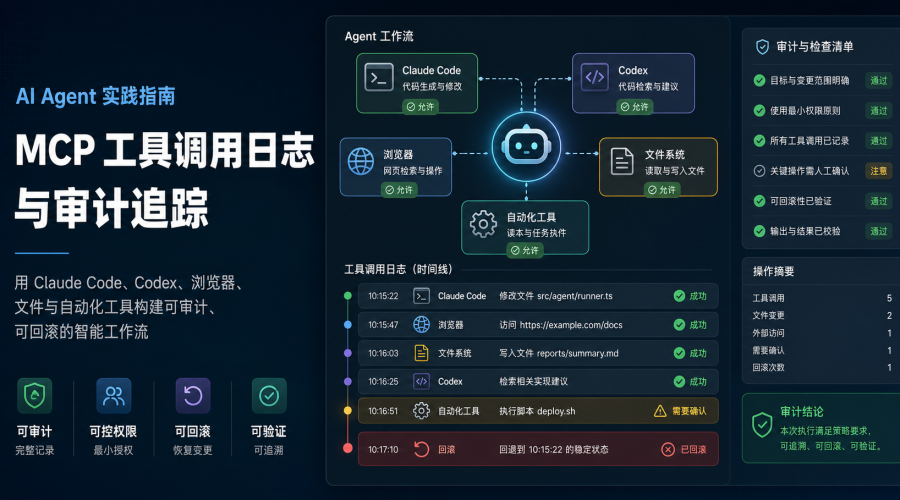The height and width of the screenshot is (500, 900).
Task: Click the gear icon in the 10:16:51 log row
Action: pyautogui.click(x=421, y=411)
